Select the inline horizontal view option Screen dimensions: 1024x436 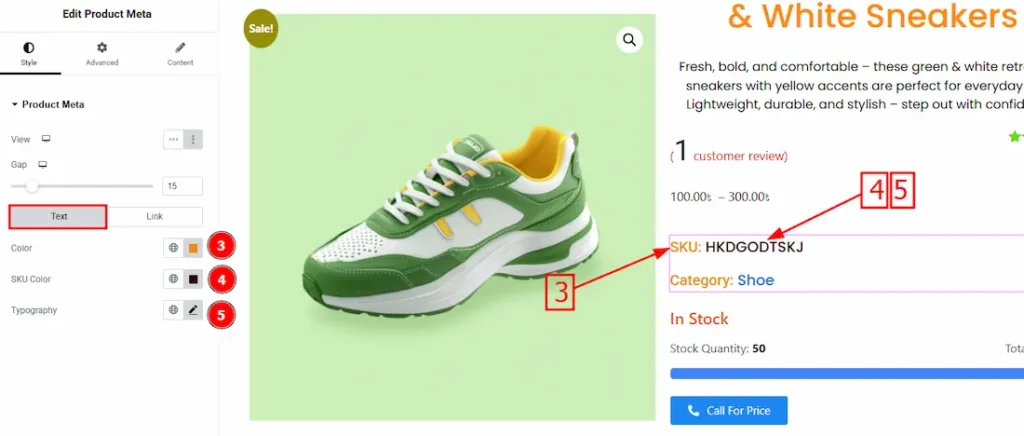174,140
